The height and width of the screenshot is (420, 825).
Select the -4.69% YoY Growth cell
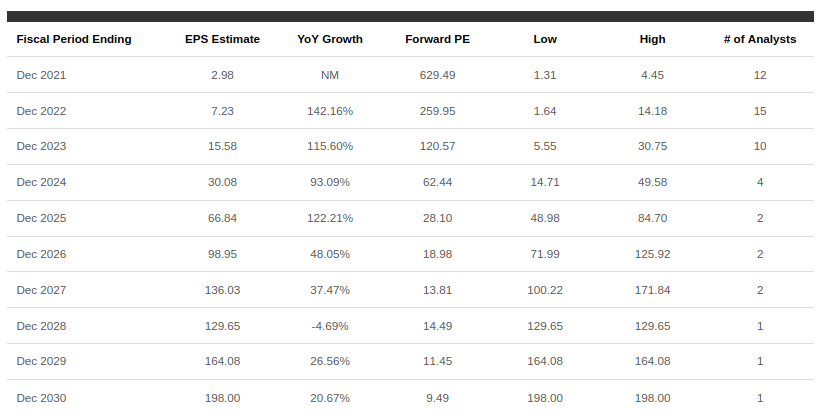point(330,326)
